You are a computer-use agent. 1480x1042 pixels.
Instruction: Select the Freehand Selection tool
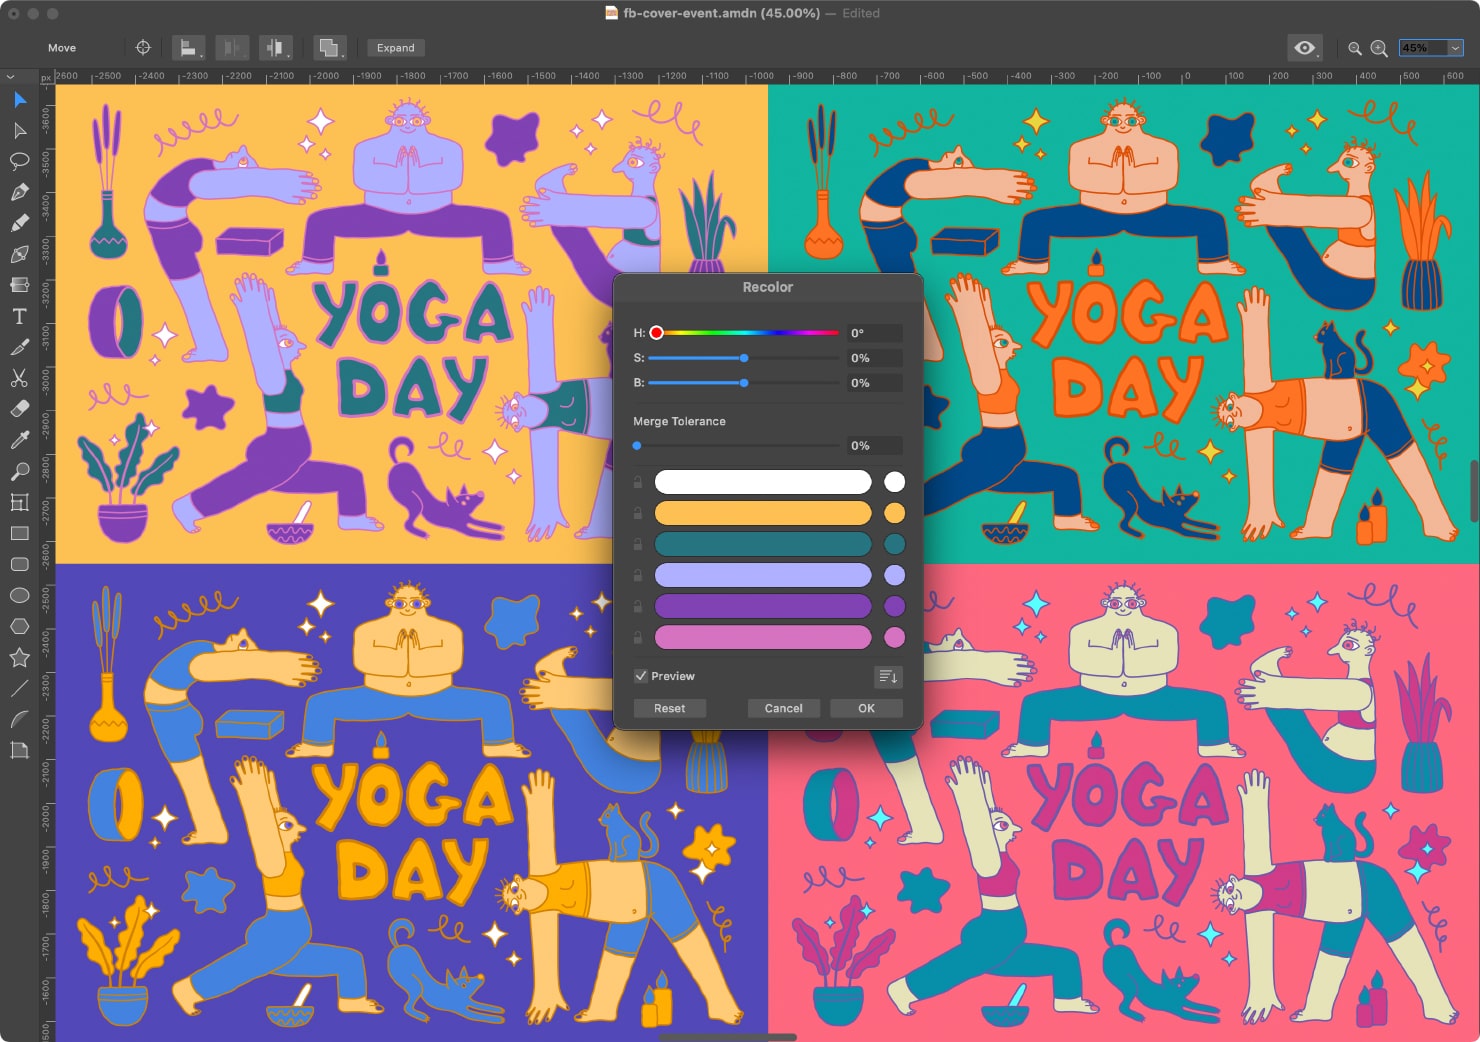click(19, 162)
